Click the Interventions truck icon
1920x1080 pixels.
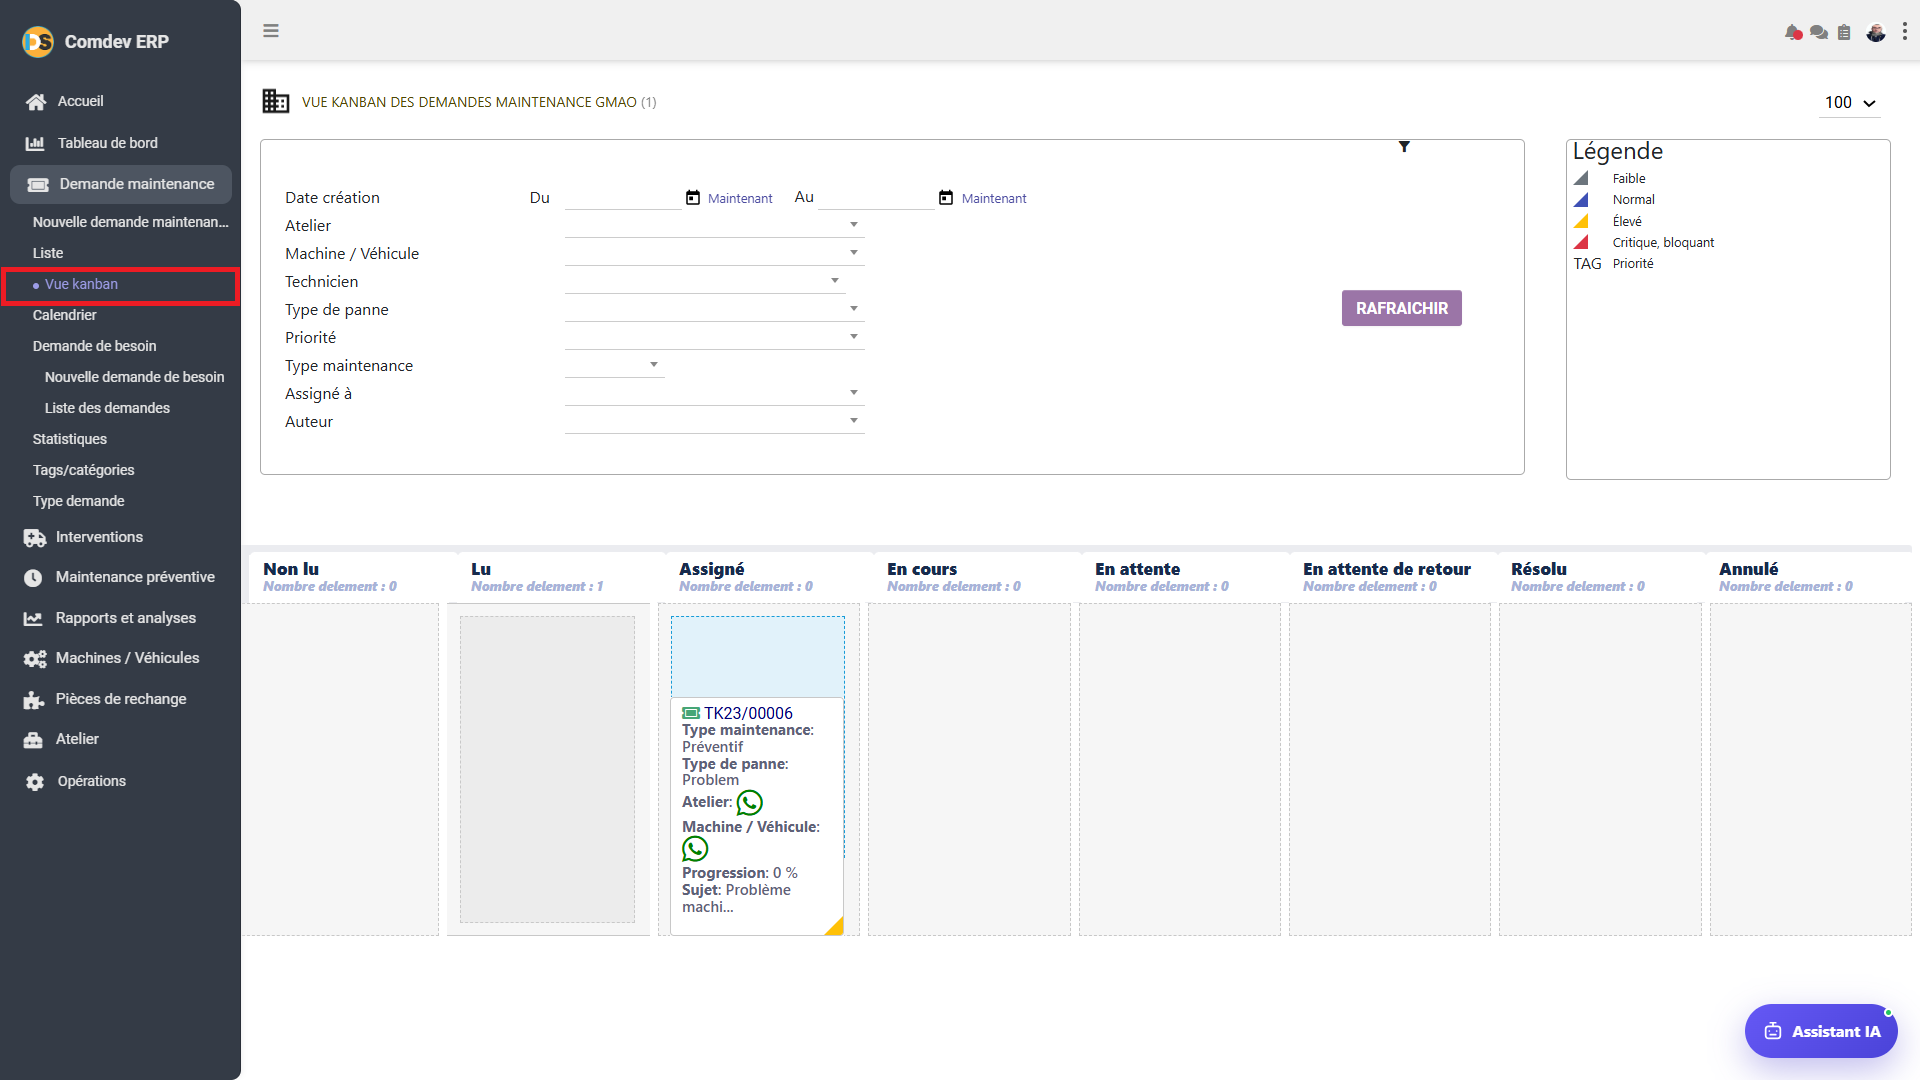point(35,538)
